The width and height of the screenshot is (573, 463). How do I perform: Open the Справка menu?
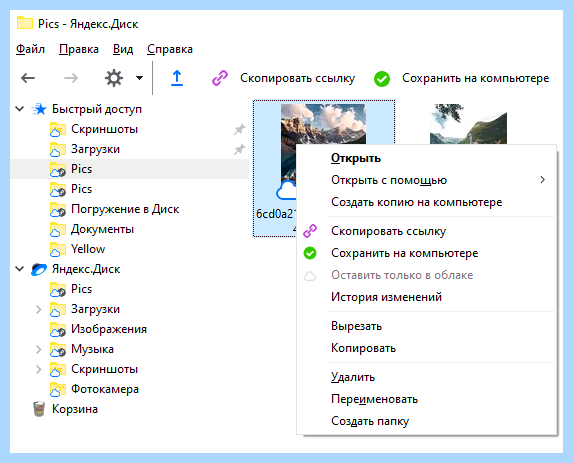click(170, 49)
